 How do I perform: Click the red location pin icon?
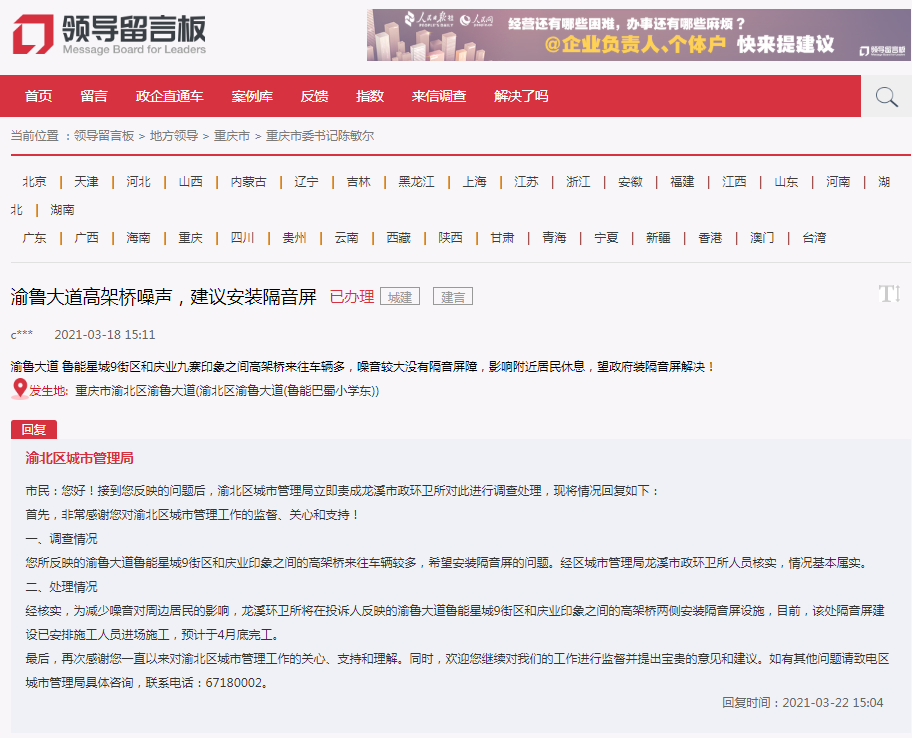click(x=19, y=389)
